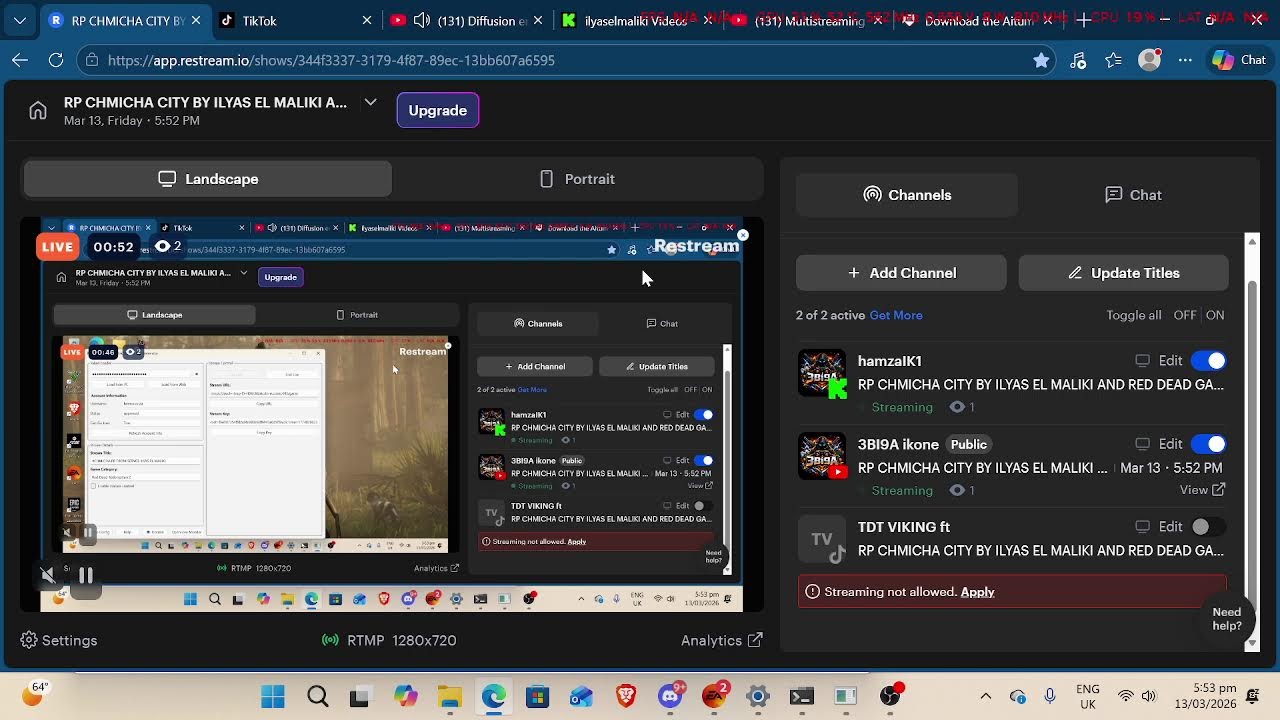Mute the Diffusion tab audio icon

(x=422, y=20)
